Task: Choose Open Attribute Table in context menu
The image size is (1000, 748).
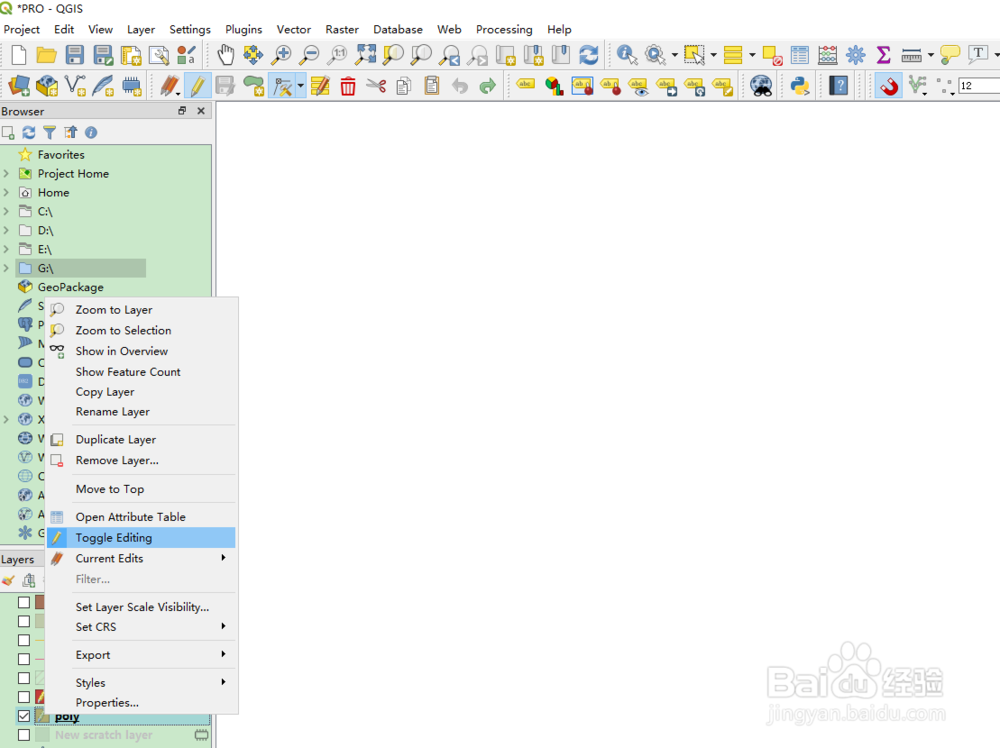Action: click(x=141, y=517)
